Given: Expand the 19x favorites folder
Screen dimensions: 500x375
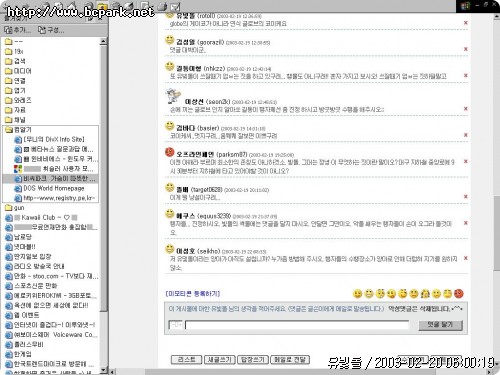Looking at the screenshot, I should [14, 51].
